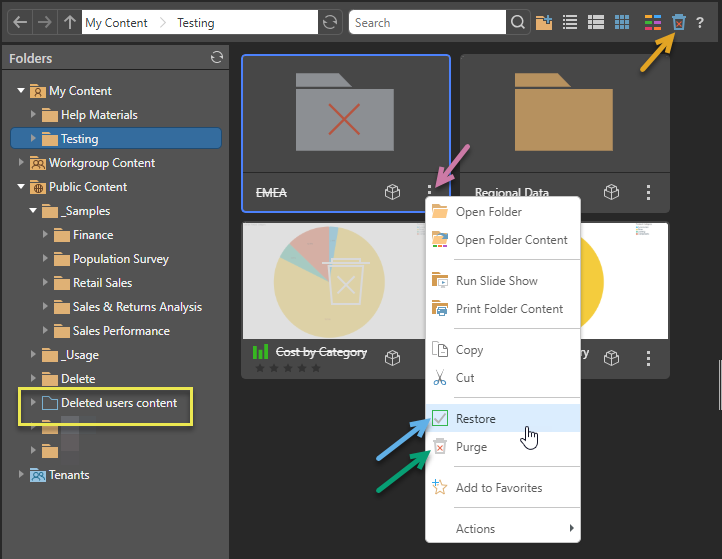Click the new folder icon in toolbar

tap(544, 22)
